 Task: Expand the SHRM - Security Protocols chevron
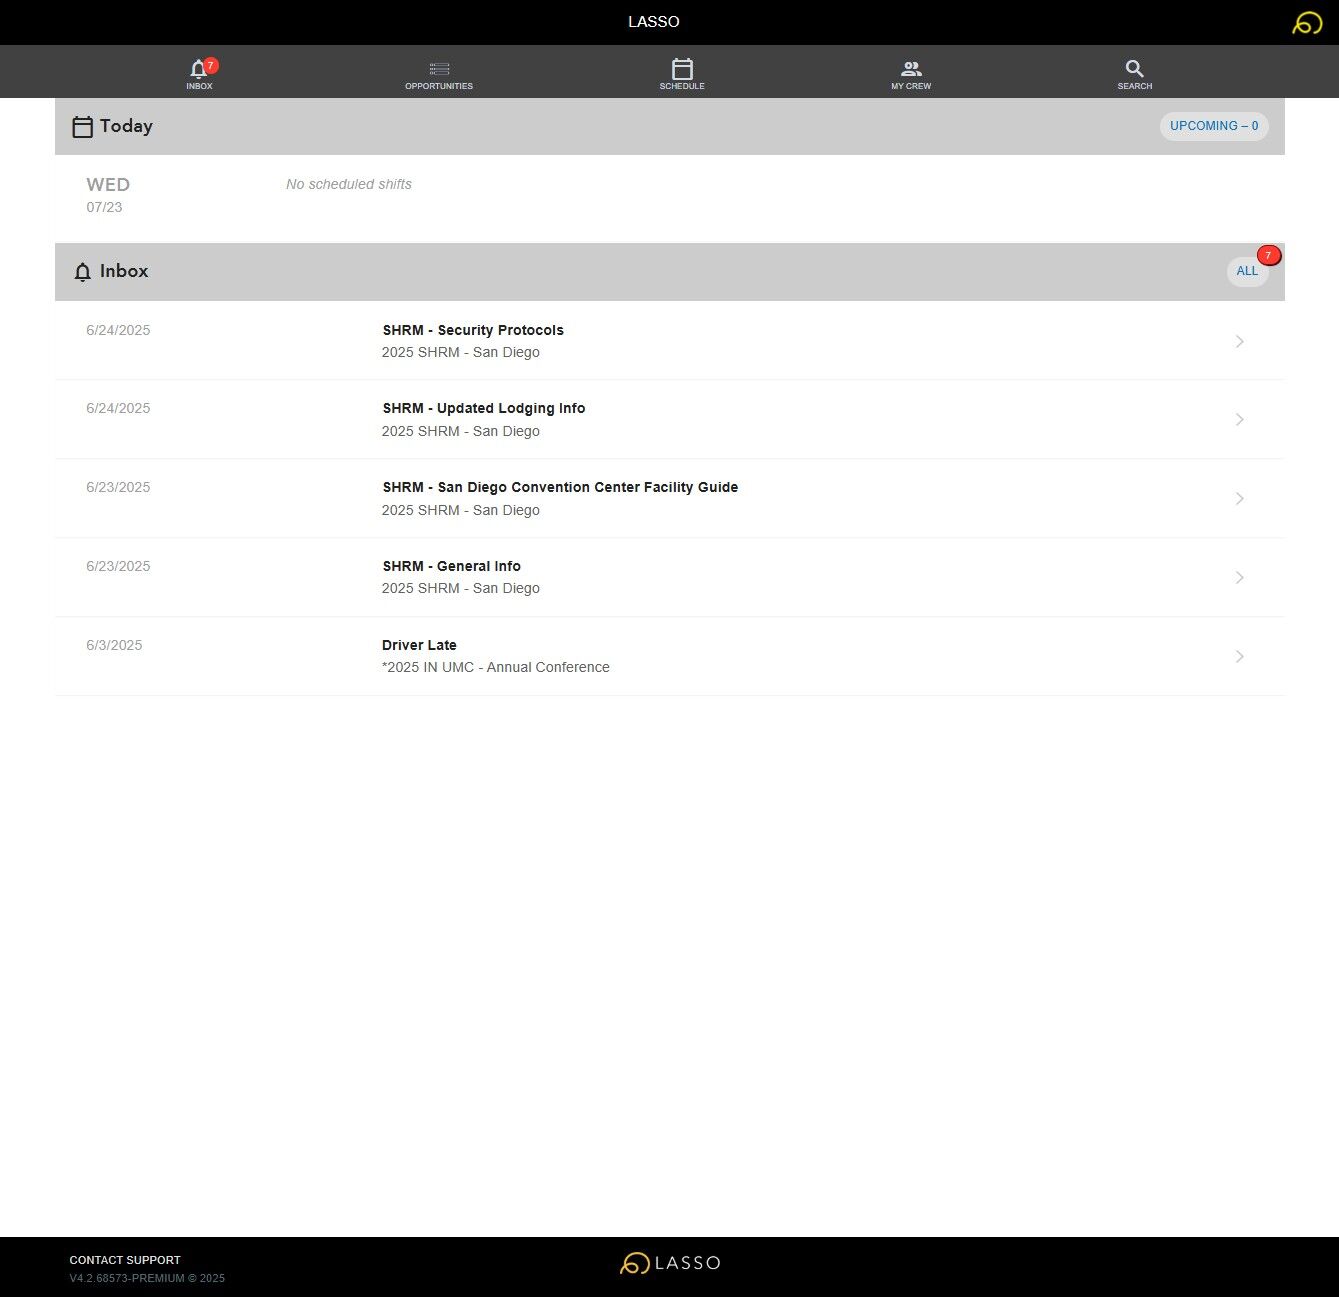point(1239,341)
